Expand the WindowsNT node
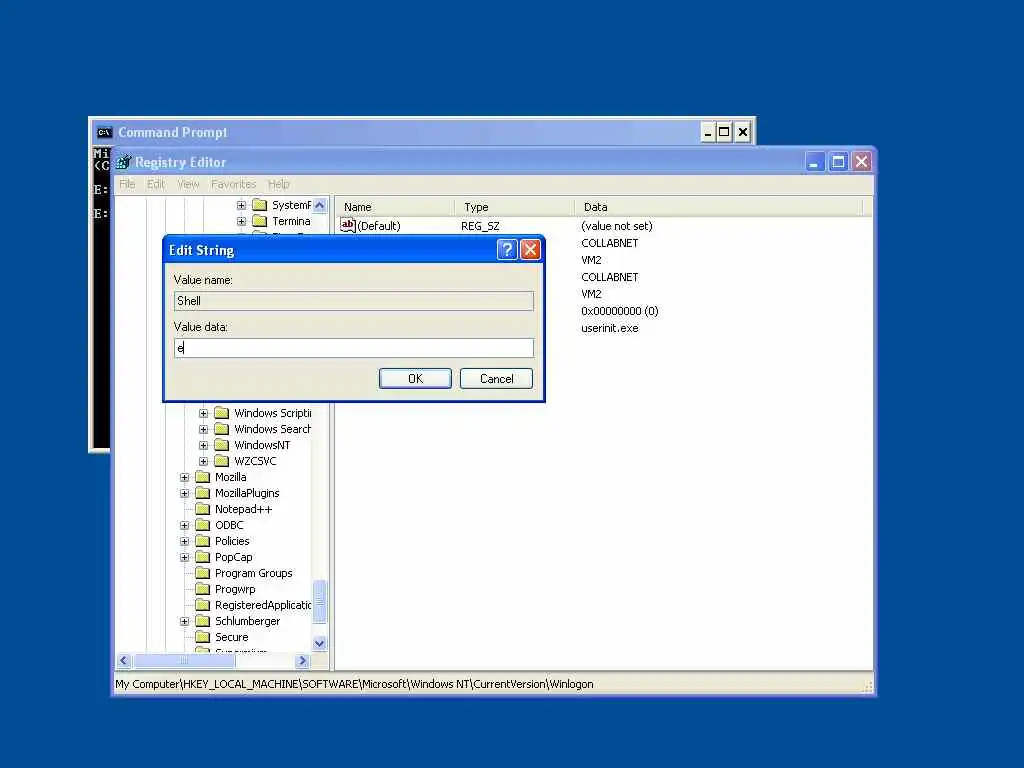Viewport: 1024px width, 768px height. (203, 445)
